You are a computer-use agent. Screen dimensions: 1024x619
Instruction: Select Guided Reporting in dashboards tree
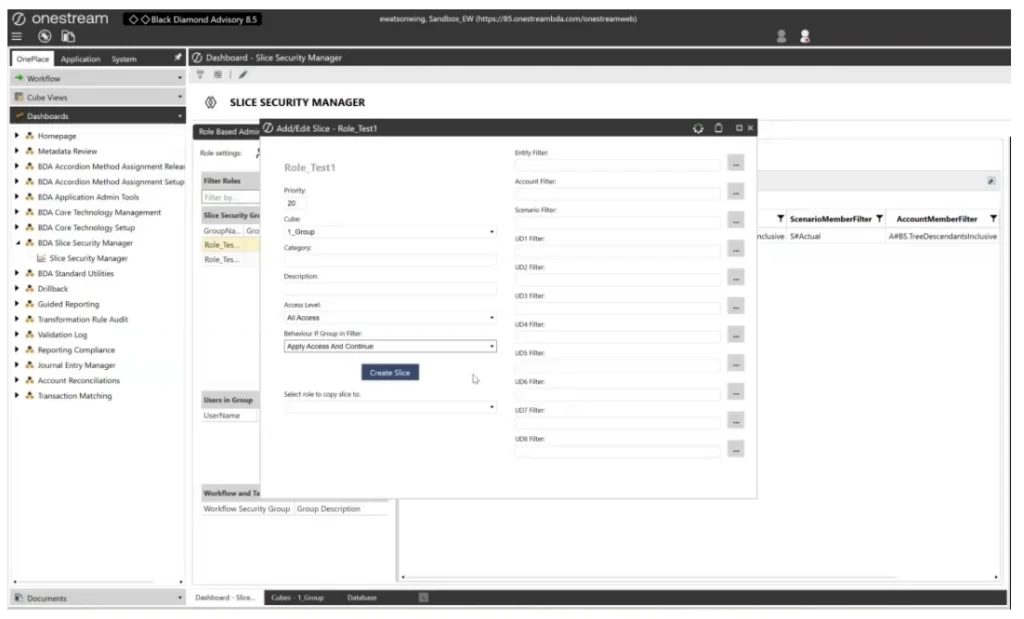coord(69,304)
